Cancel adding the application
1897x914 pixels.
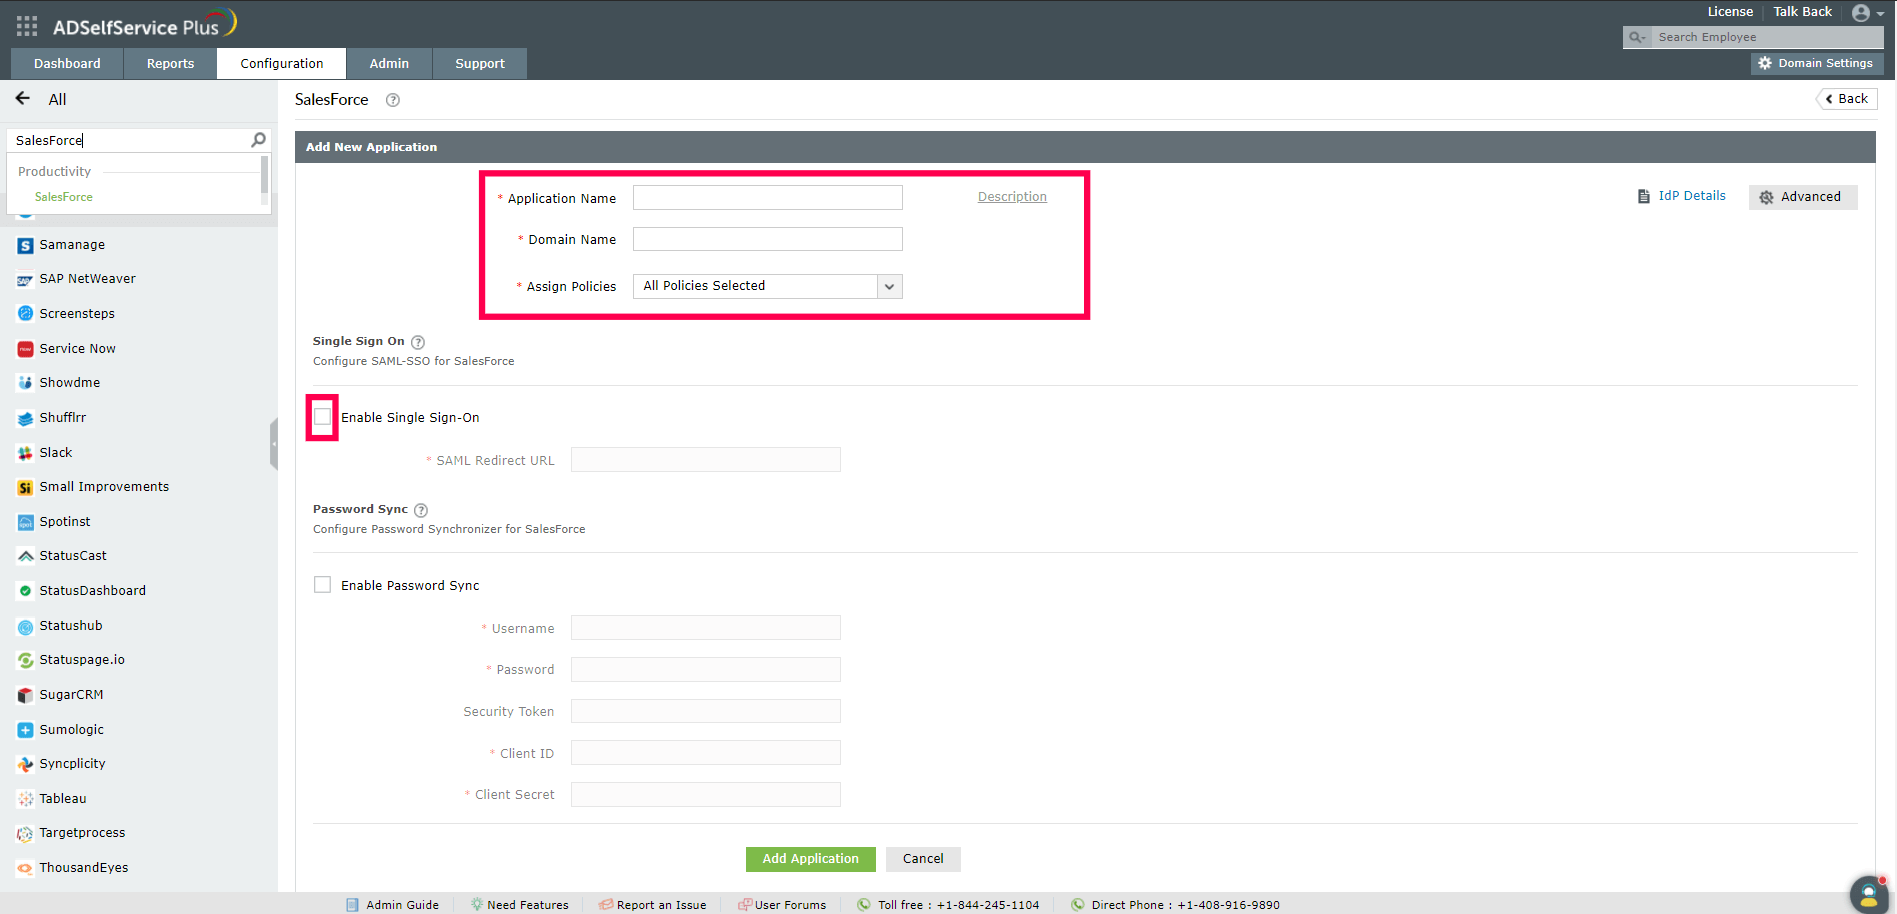[923, 859]
